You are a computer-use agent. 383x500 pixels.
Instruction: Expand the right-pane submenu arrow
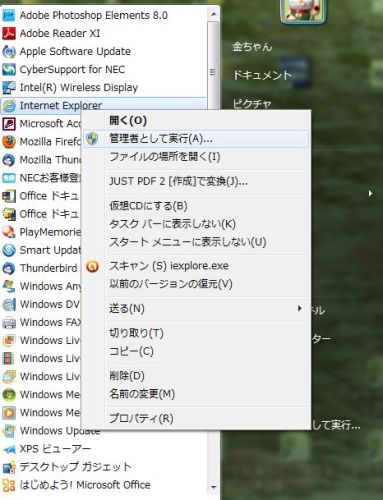[371, 193]
